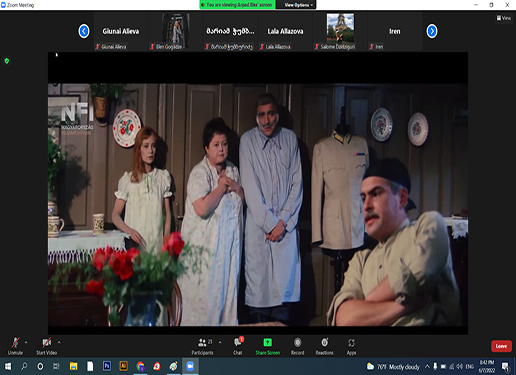Select the Iren participant tile
The image size is (516, 375).
click(395, 32)
